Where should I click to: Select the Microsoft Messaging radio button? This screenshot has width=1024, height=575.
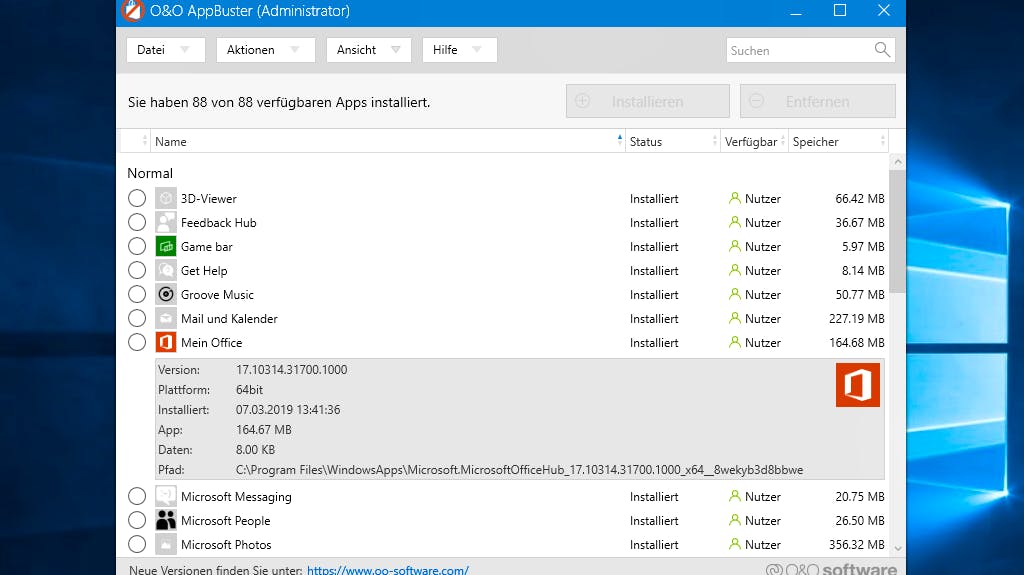pos(137,496)
